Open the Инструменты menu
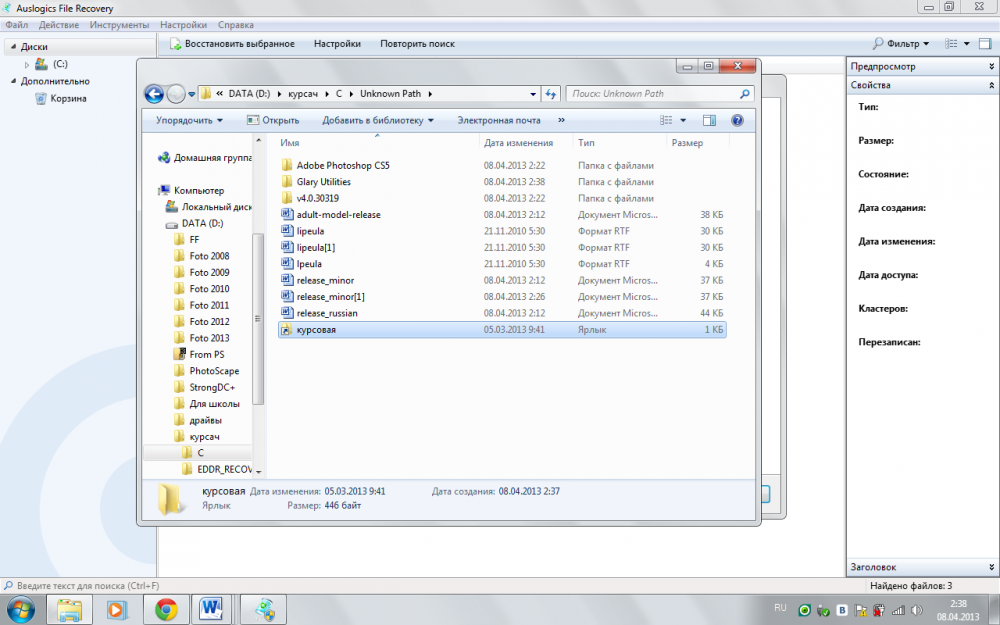1000x625 pixels. click(119, 25)
